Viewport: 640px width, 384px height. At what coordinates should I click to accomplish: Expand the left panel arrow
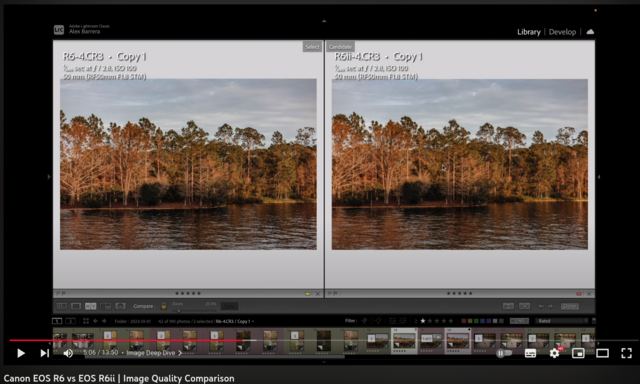click(x=49, y=177)
